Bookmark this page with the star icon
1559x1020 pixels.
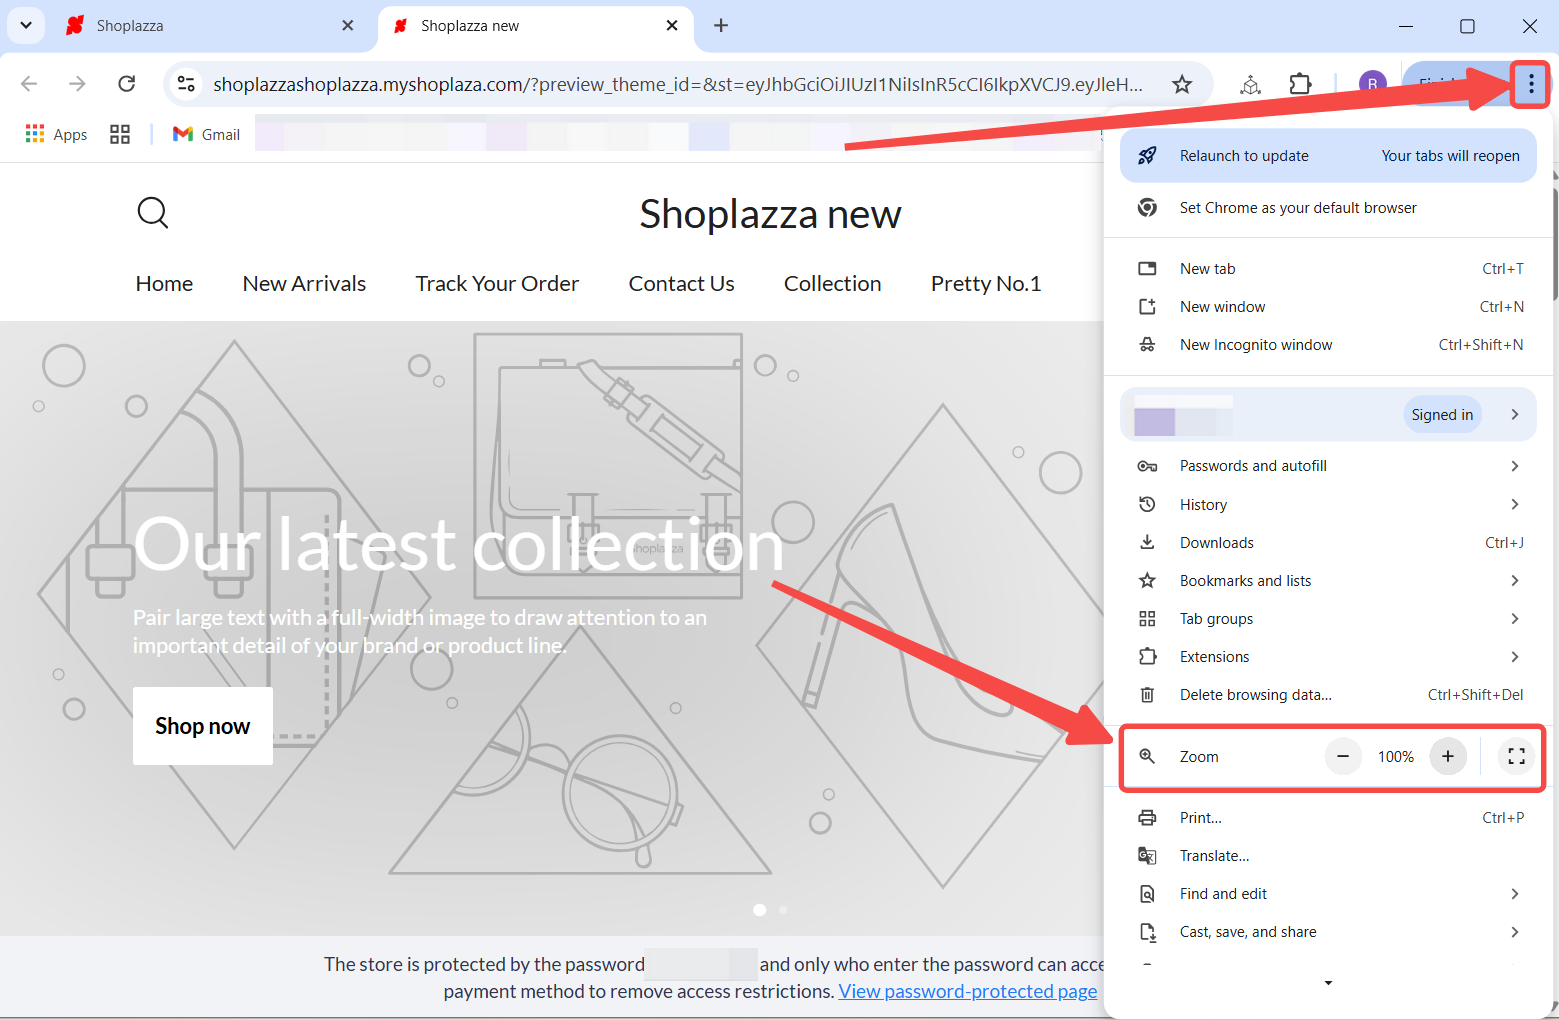[x=1182, y=84]
